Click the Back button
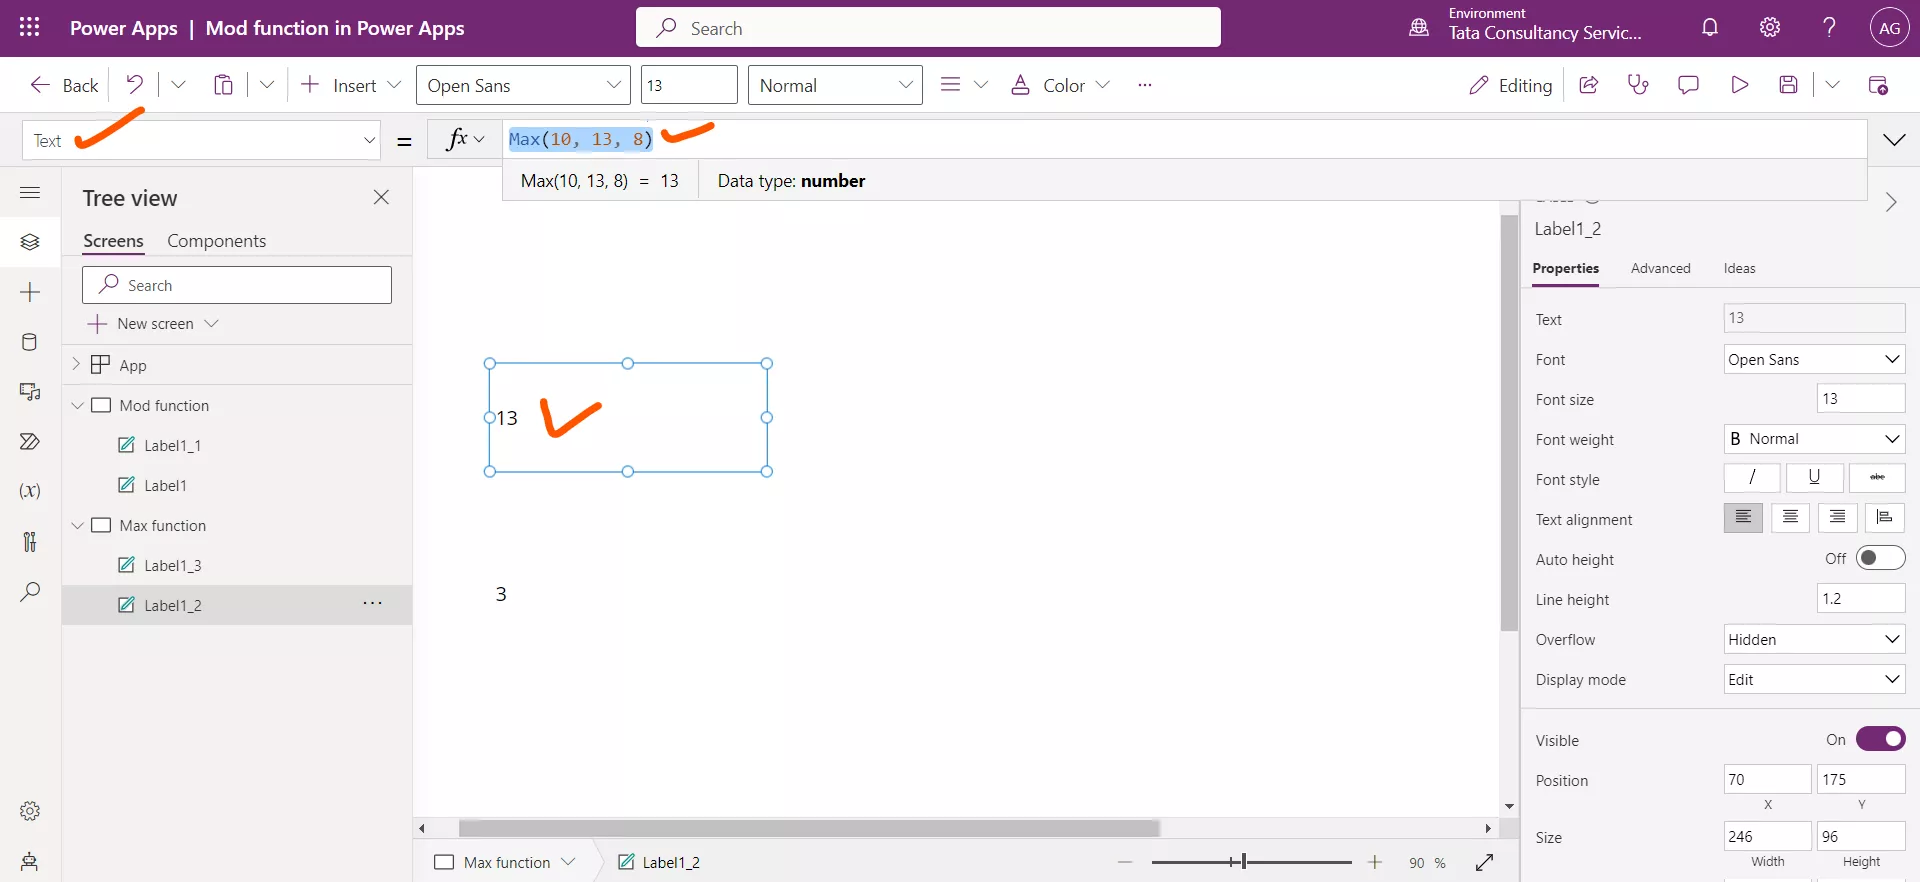This screenshot has width=1920, height=882. [x=65, y=85]
